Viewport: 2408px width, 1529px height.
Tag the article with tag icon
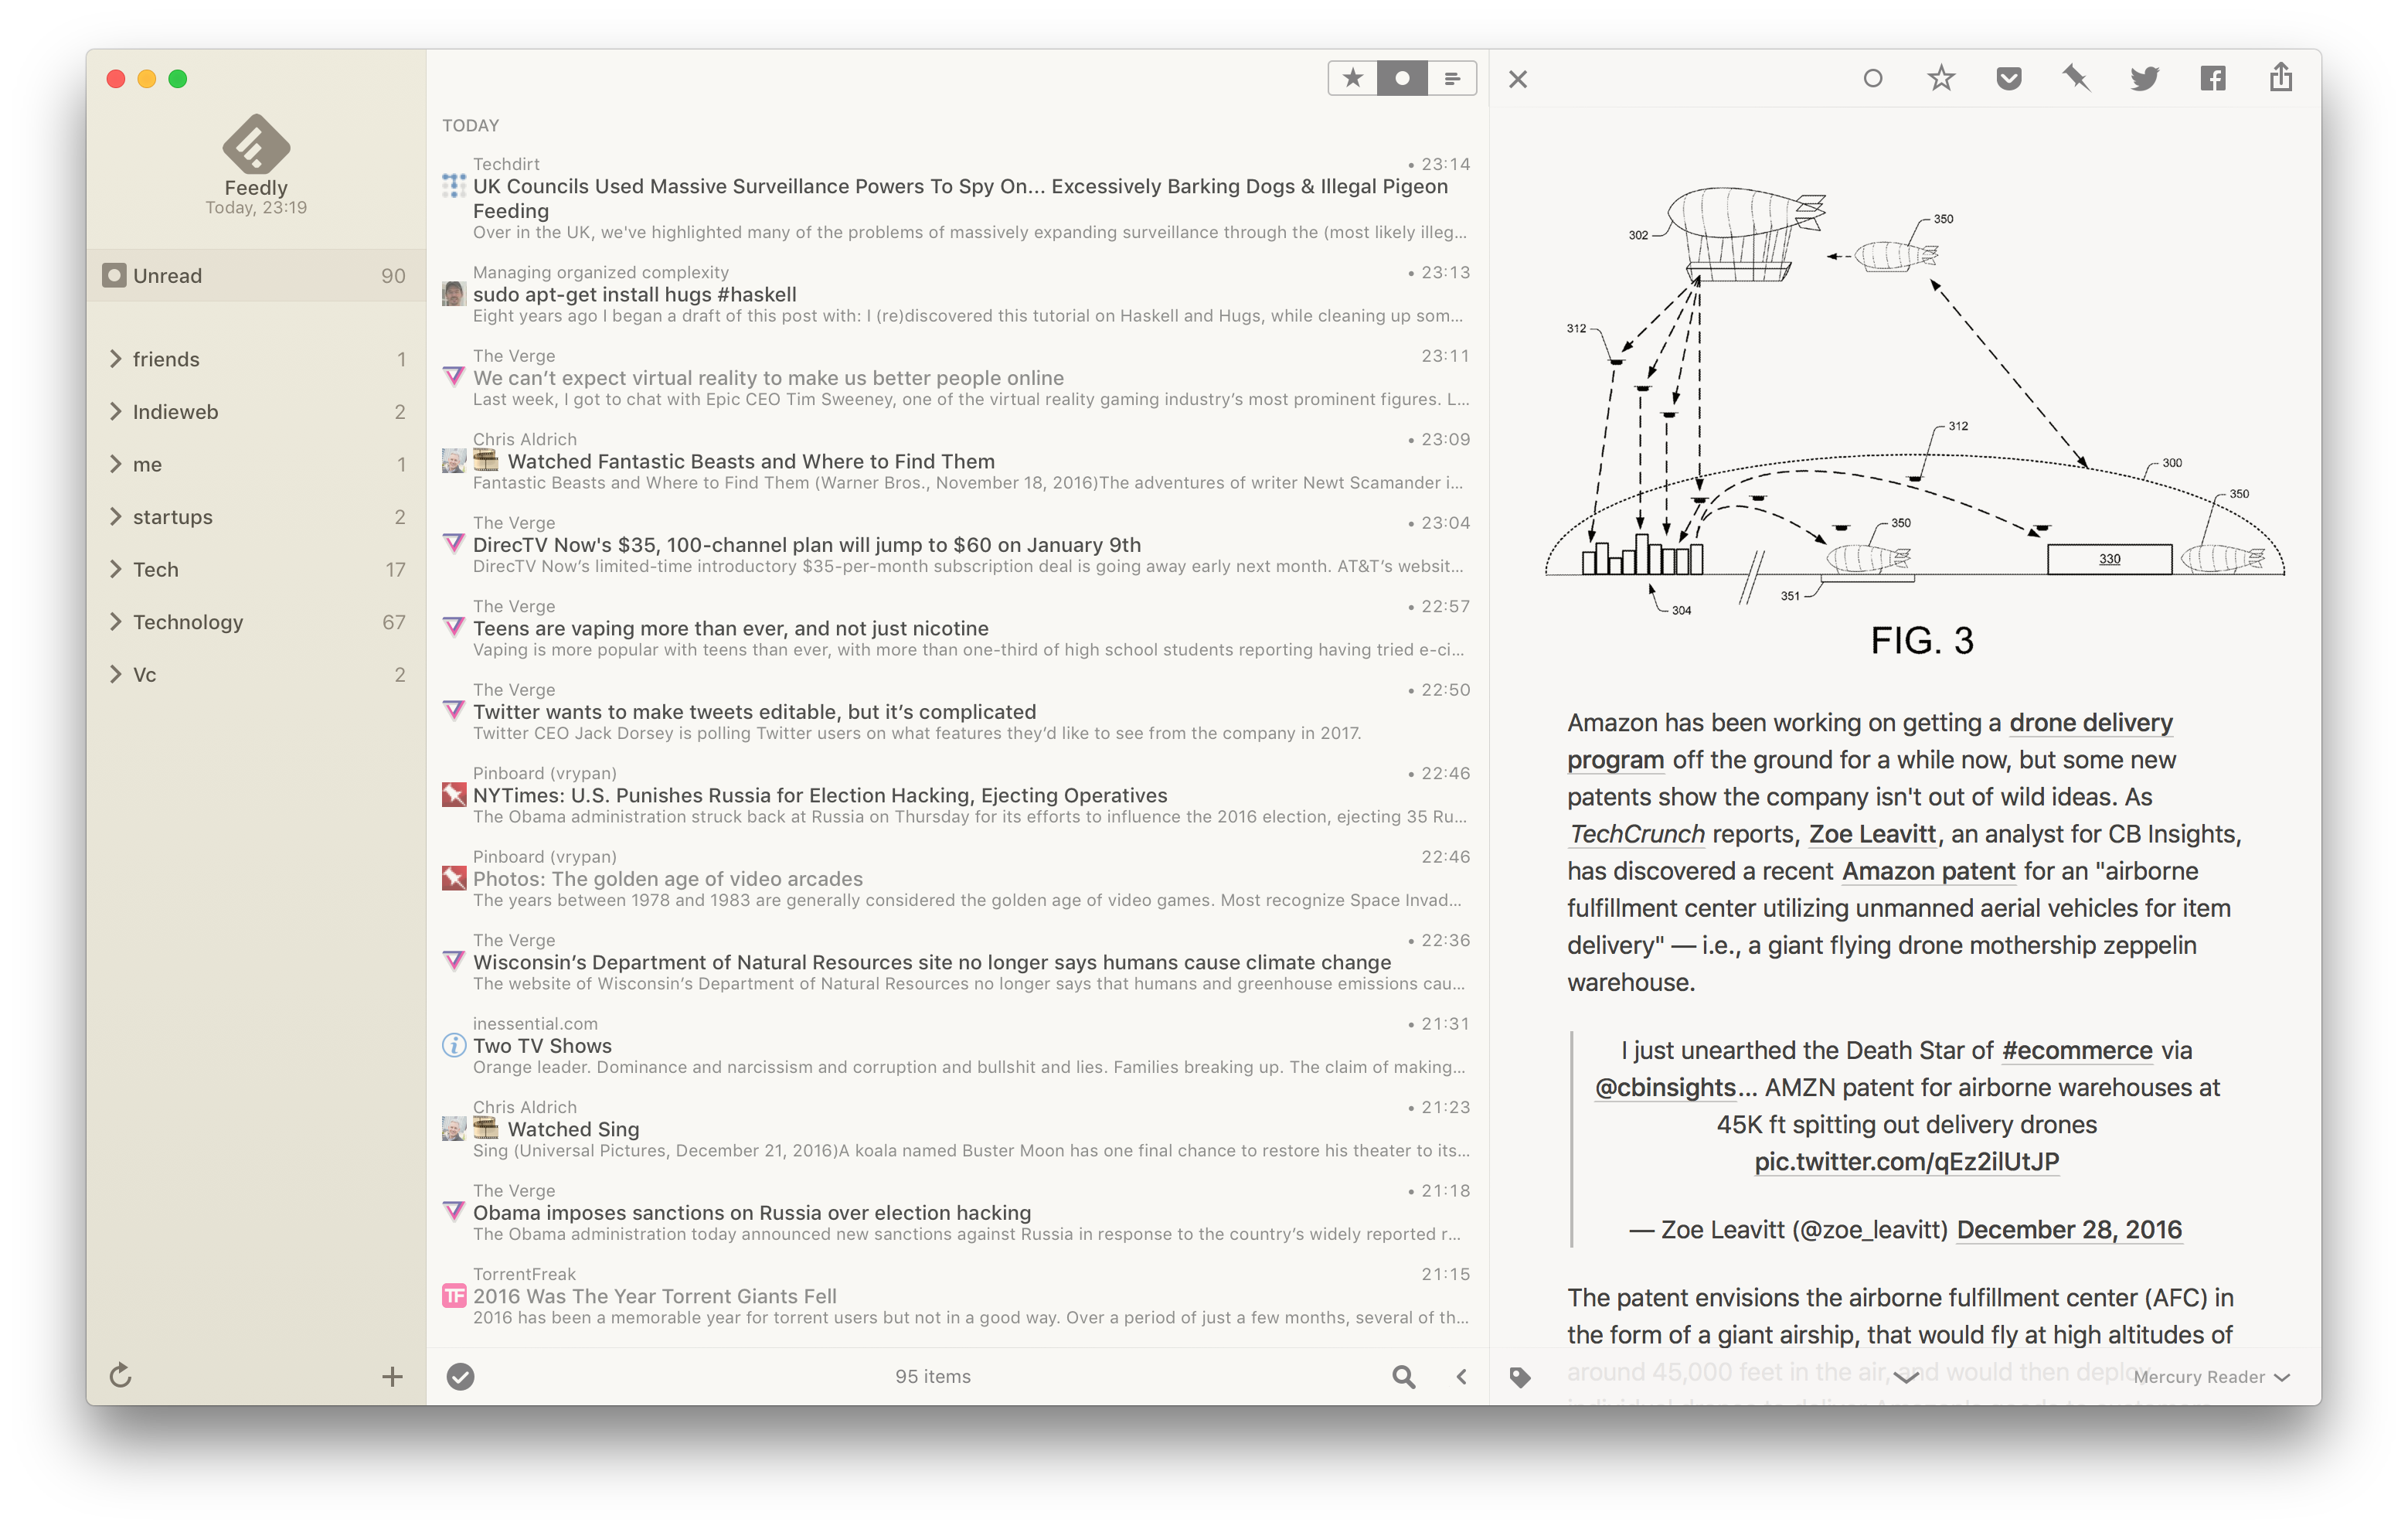(1519, 1377)
